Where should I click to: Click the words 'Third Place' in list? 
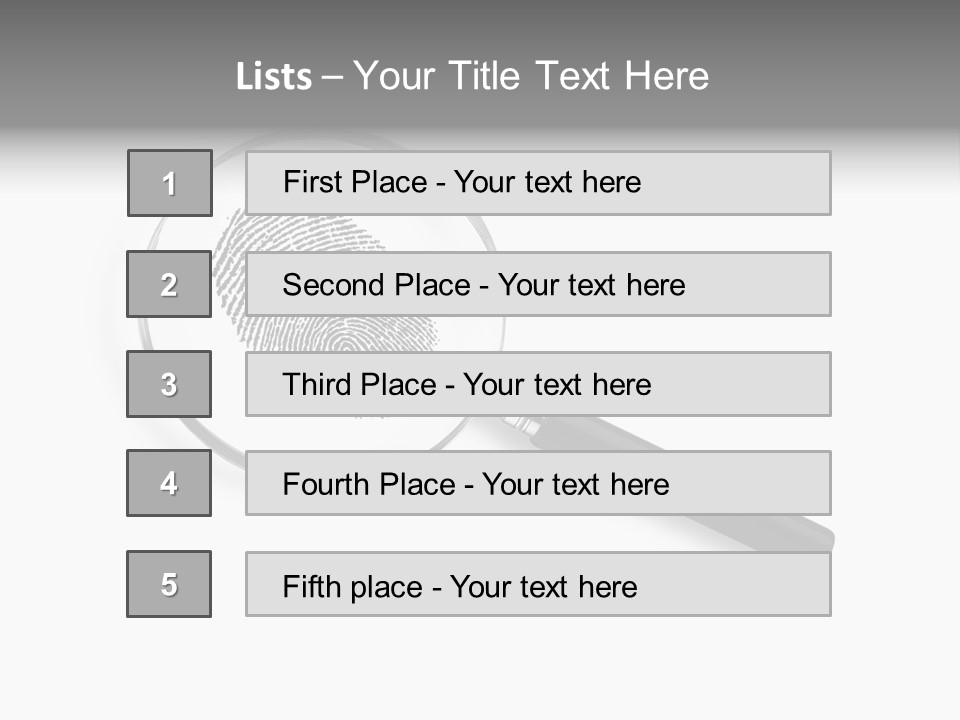point(359,384)
